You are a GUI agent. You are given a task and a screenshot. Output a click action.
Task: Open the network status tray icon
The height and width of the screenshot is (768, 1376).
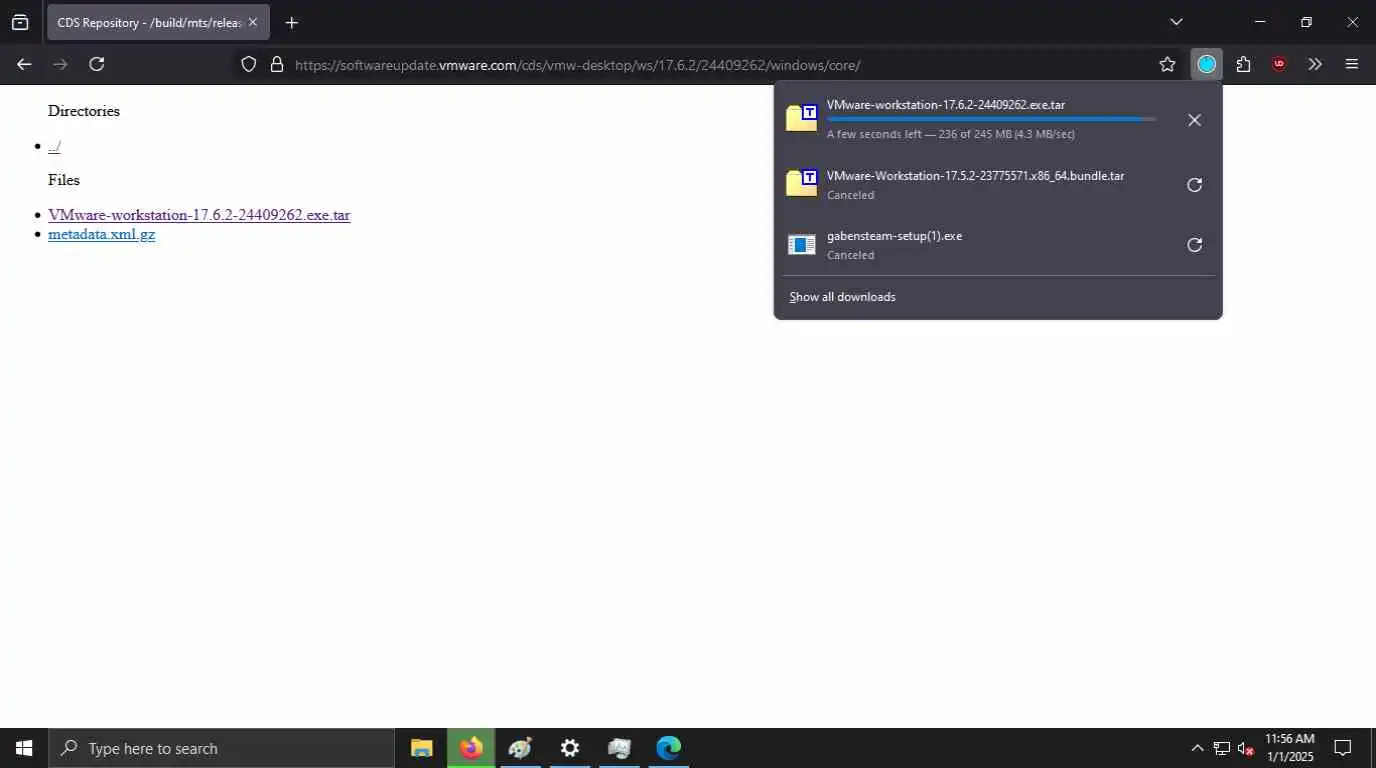point(1222,748)
